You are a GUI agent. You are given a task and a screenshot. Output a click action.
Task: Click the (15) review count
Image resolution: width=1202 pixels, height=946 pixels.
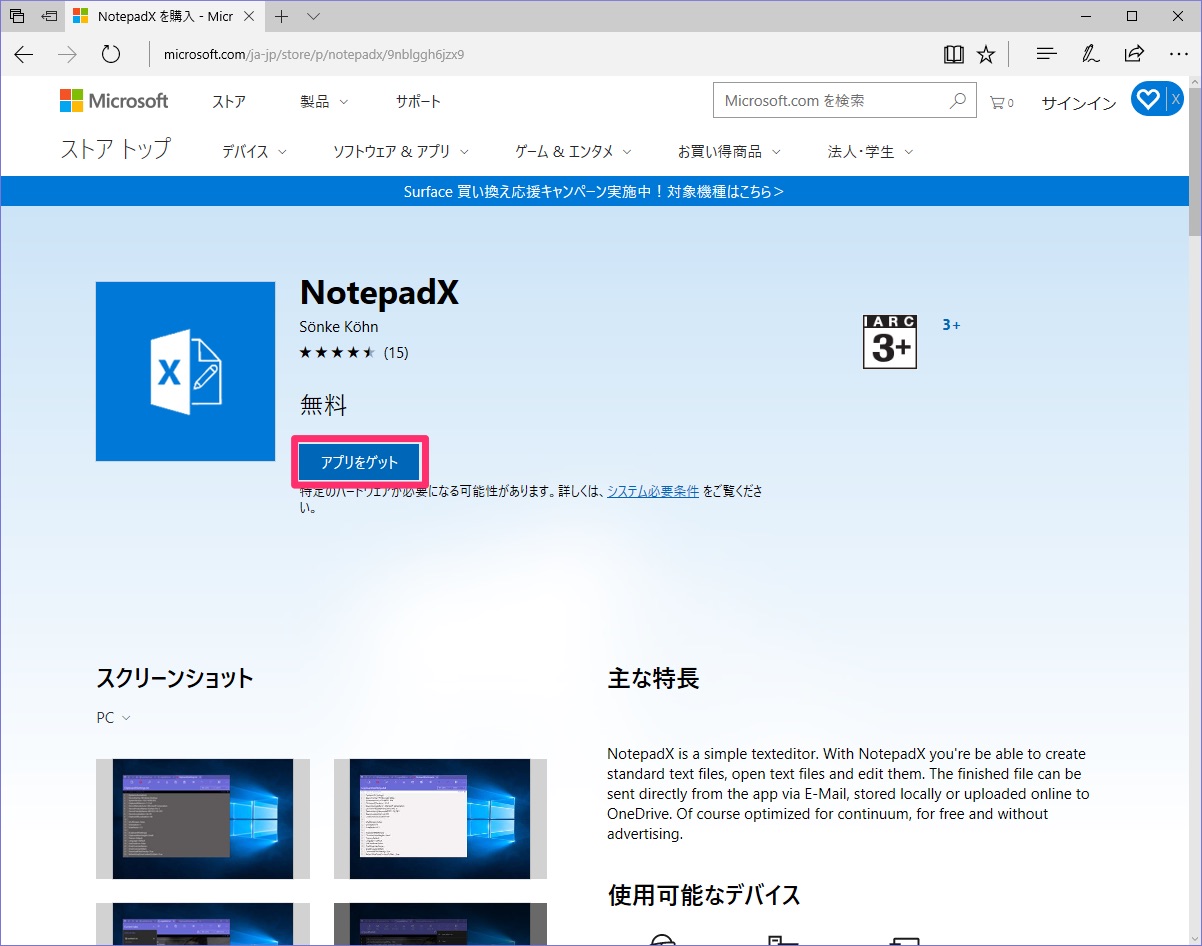(396, 352)
